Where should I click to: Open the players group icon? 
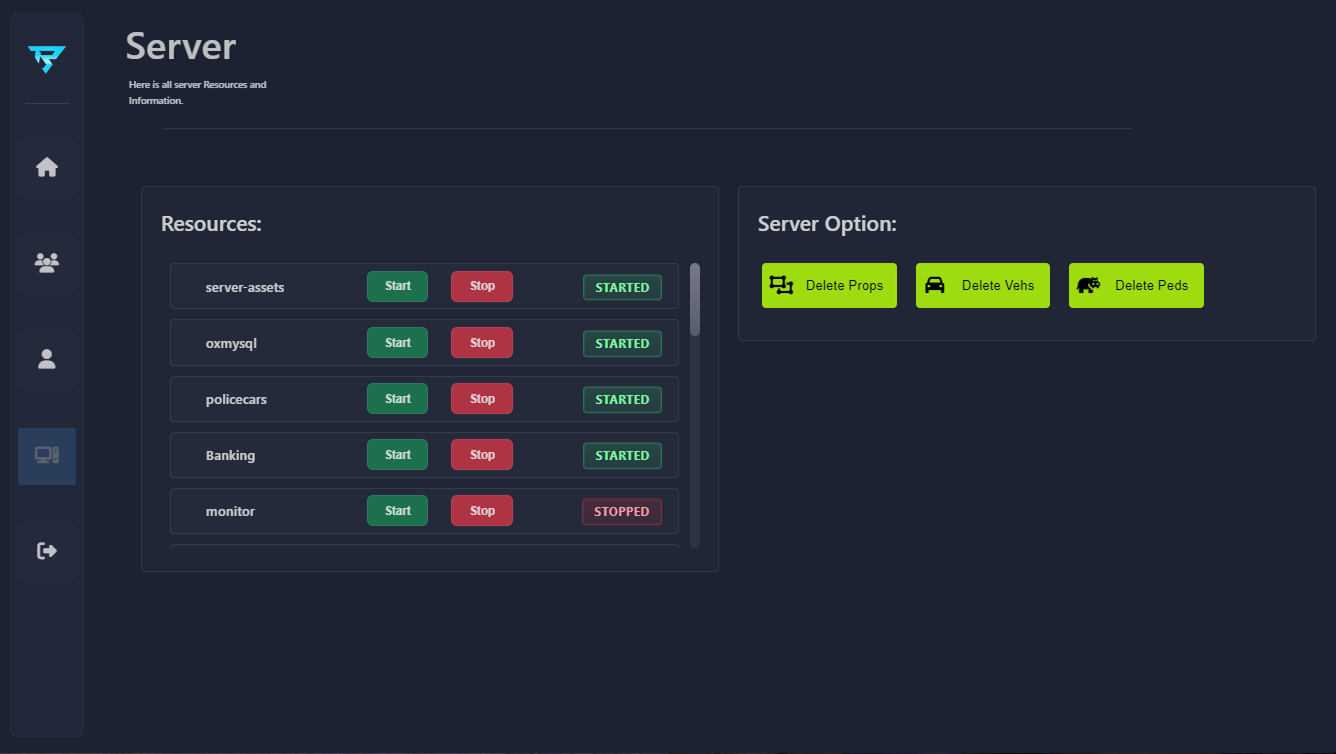click(x=47, y=263)
